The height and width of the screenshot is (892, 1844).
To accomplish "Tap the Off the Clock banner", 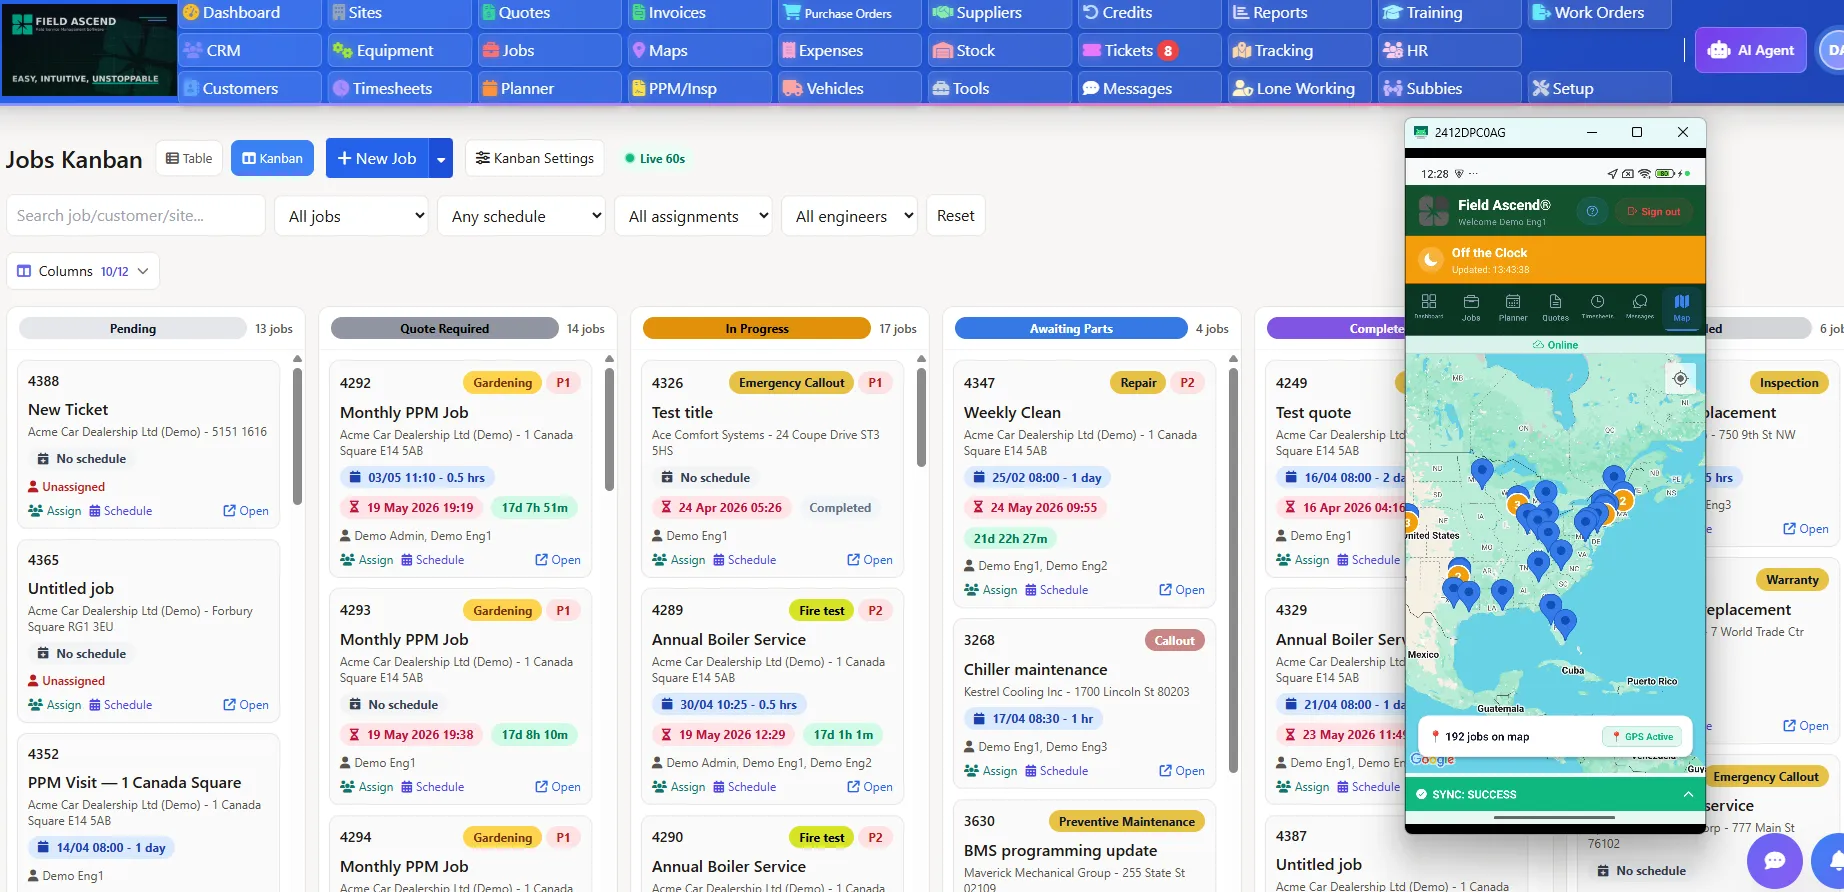I will pos(1555,260).
